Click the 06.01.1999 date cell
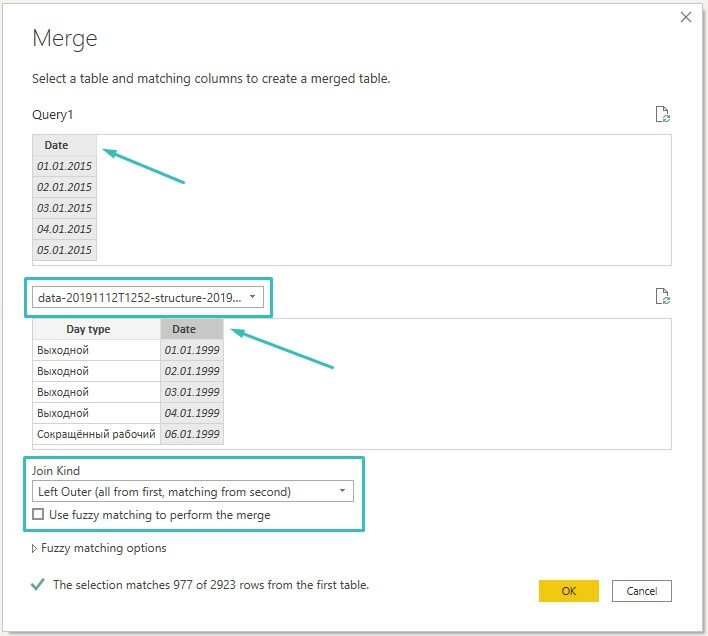Image resolution: width=708 pixels, height=636 pixels. click(x=192, y=434)
